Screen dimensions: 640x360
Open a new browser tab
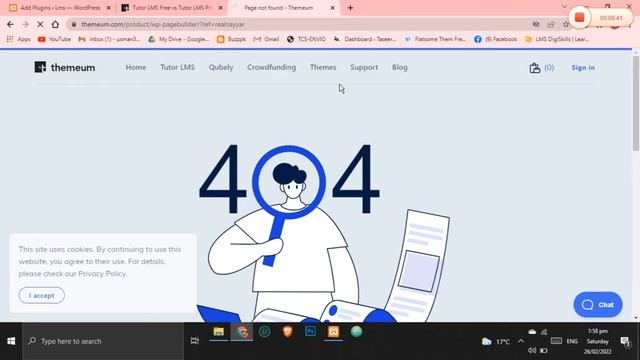click(x=350, y=8)
